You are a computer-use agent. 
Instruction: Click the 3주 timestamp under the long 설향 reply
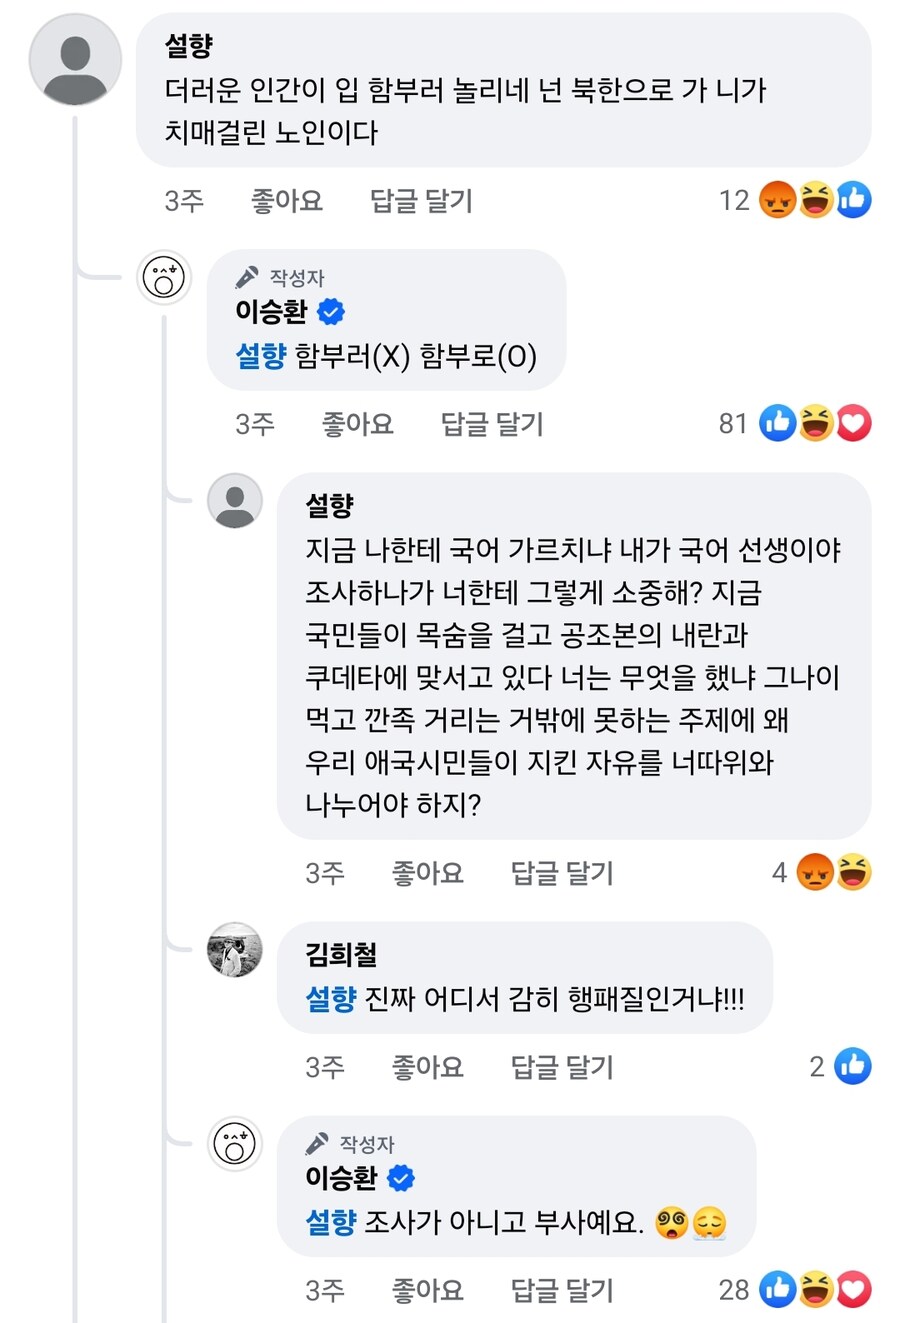click(327, 872)
